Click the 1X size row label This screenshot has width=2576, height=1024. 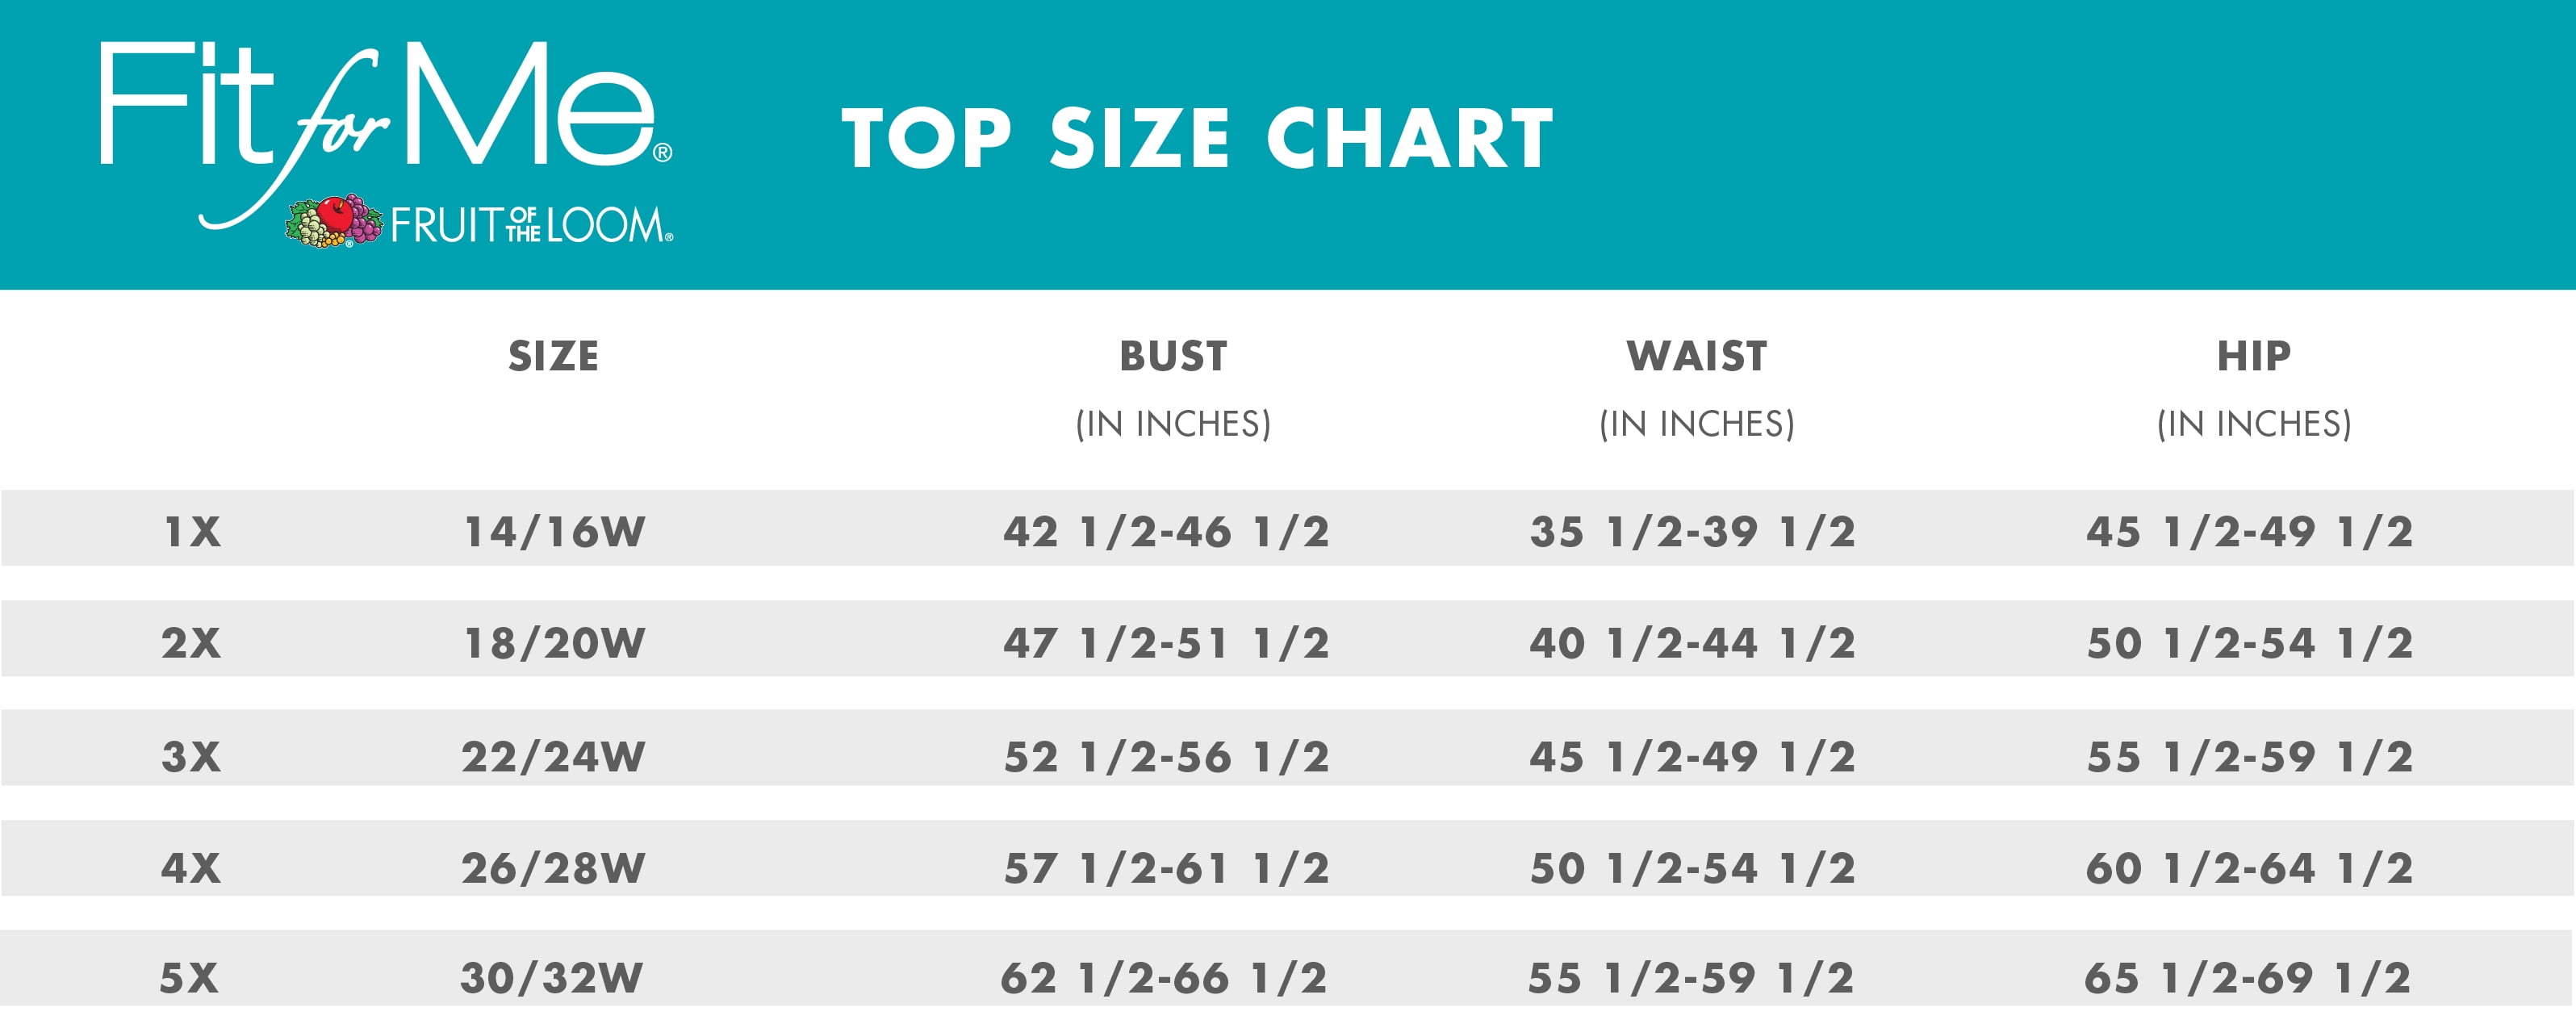[192, 531]
